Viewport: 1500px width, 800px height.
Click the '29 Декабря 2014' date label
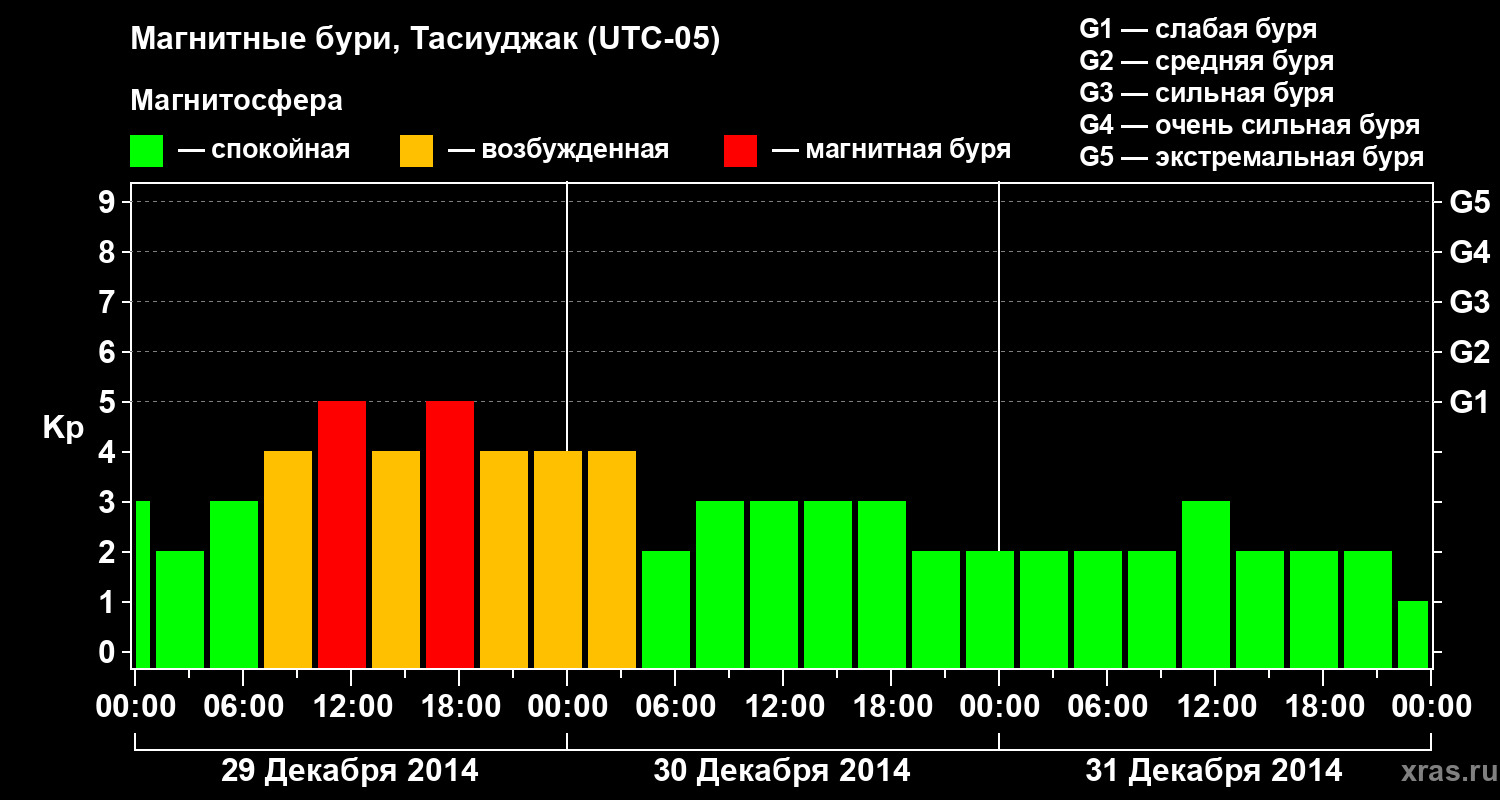tap(350, 771)
